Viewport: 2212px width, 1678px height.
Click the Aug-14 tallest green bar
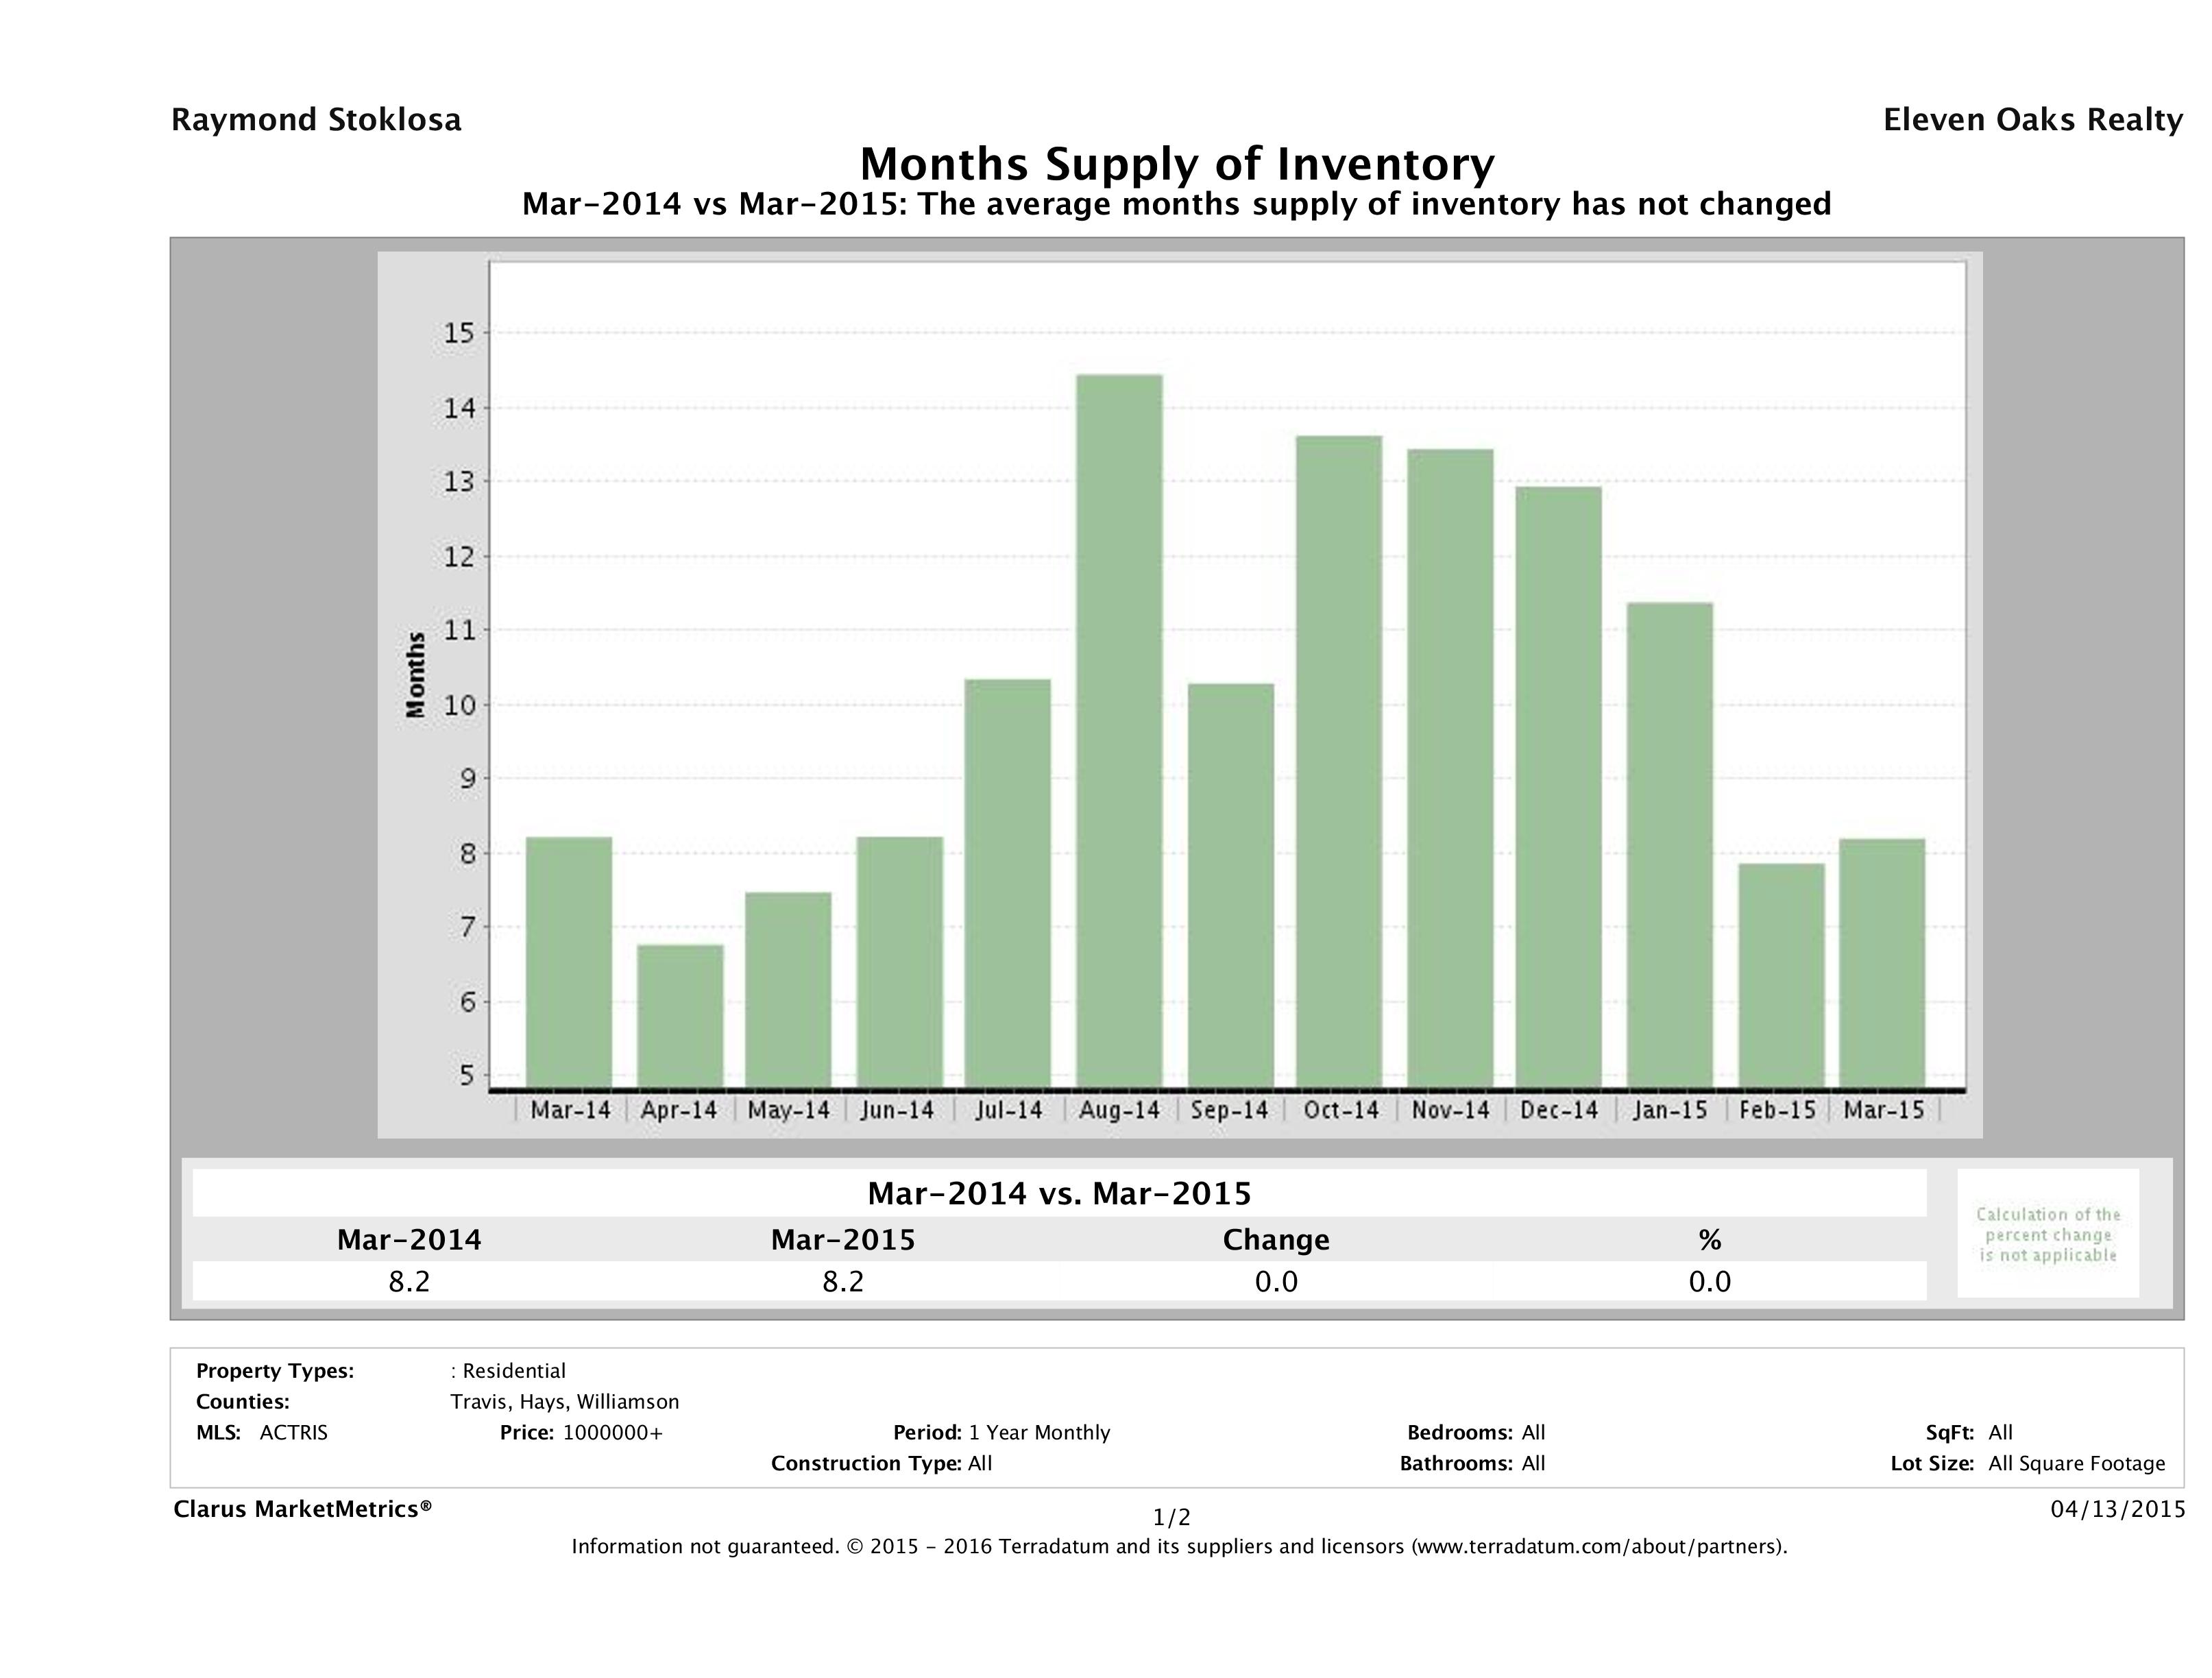1119,730
